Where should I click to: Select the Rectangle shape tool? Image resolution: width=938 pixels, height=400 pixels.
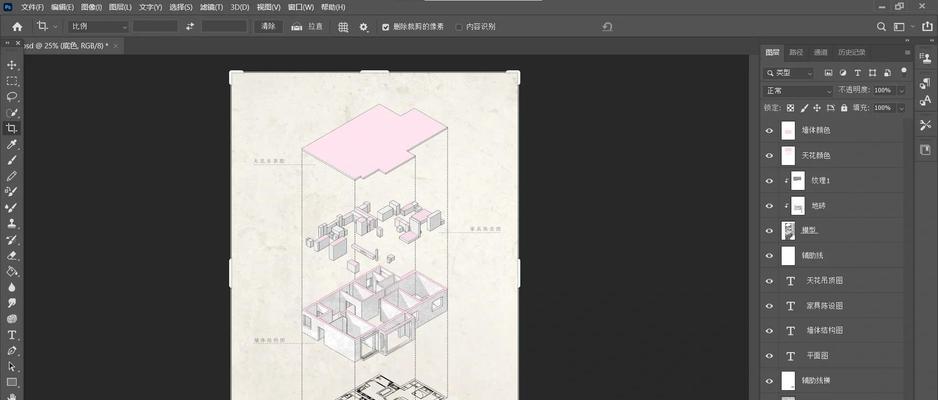pyautogui.click(x=11, y=382)
